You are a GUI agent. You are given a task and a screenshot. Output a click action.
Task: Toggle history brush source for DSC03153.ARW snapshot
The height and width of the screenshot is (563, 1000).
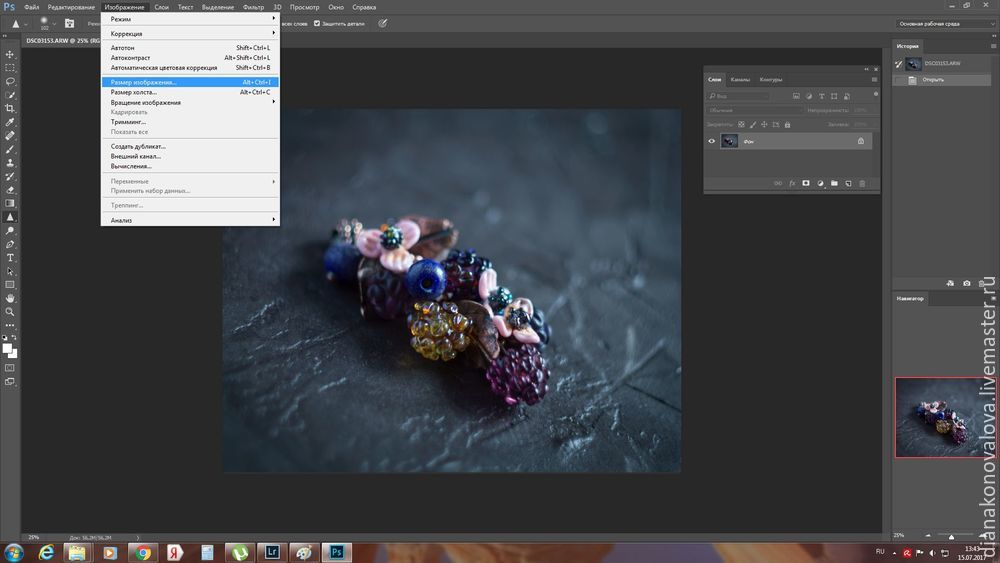(x=899, y=64)
